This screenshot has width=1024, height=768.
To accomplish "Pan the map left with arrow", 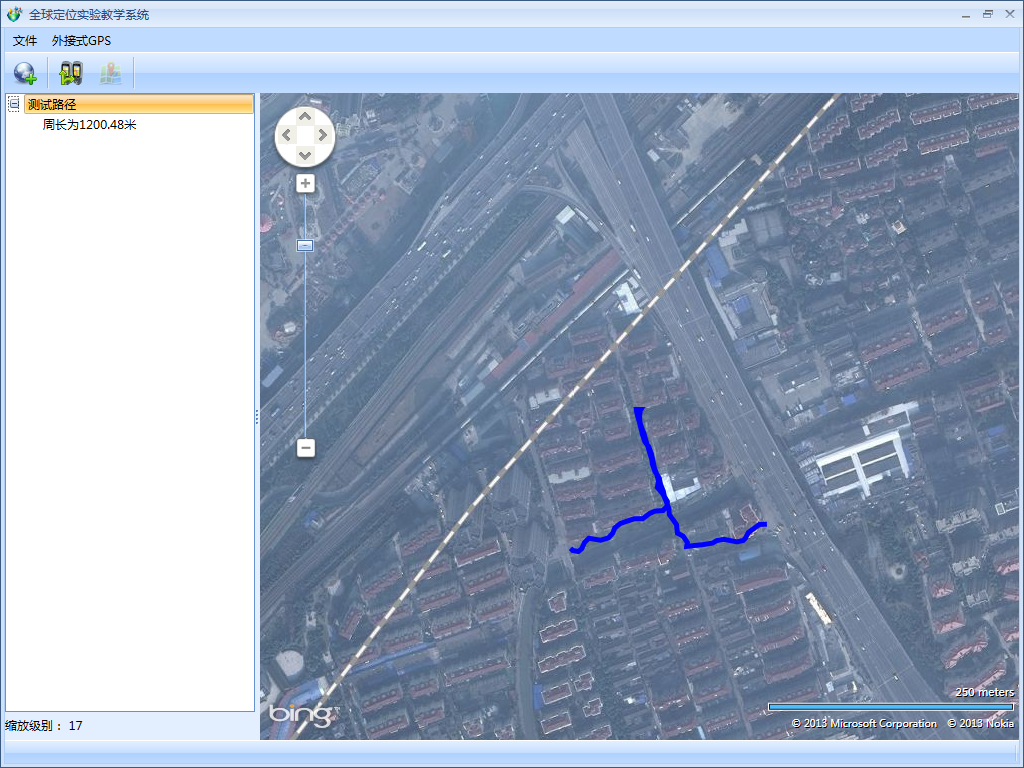I will [x=286, y=135].
